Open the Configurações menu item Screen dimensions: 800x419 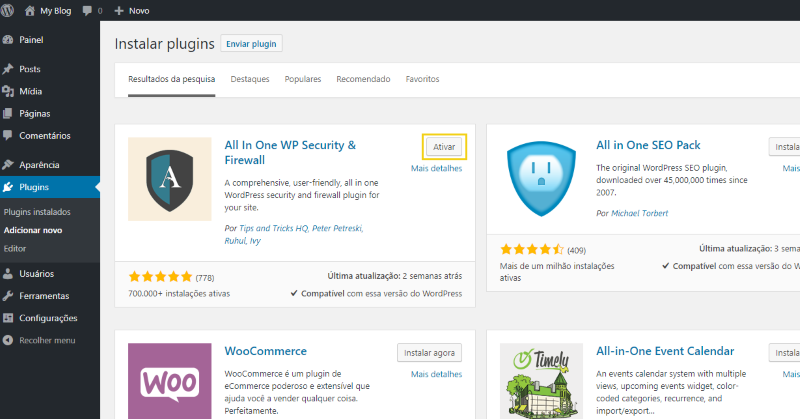pyautogui.click(x=49, y=318)
